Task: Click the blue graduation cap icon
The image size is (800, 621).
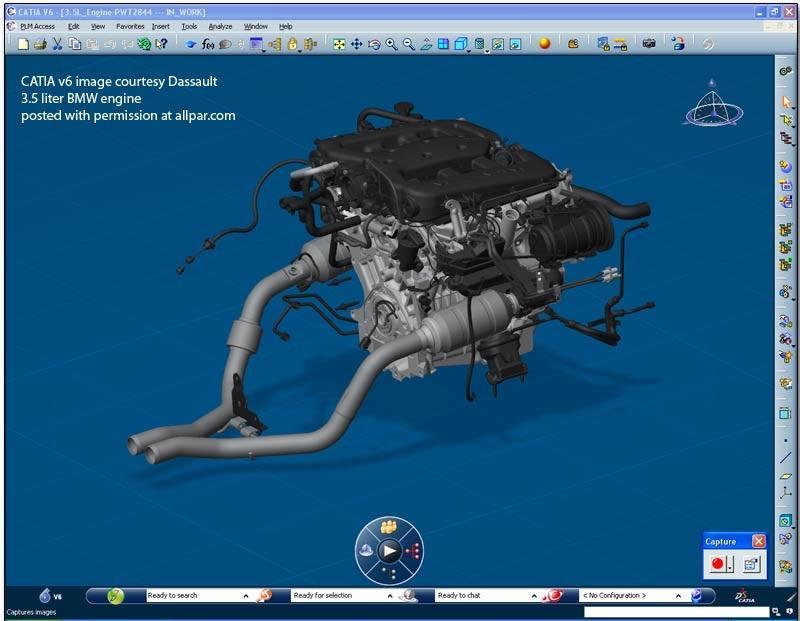Action: click(191, 44)
